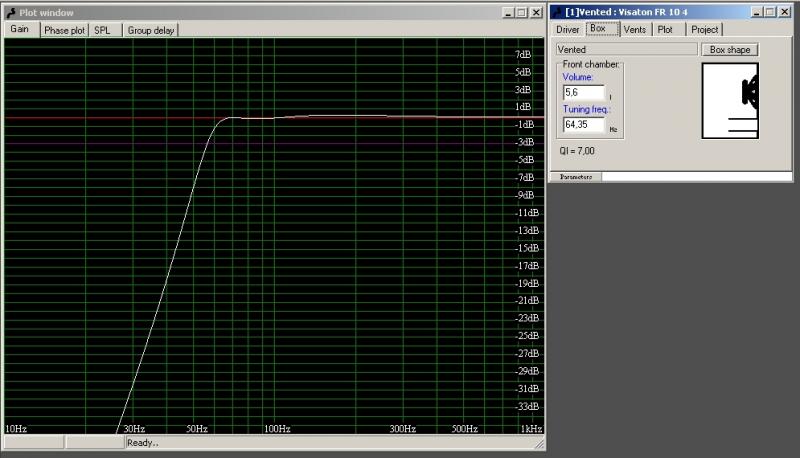Click the vented box diagram image
Viewport: 800px width, 458px height.
tap(730, 100)
